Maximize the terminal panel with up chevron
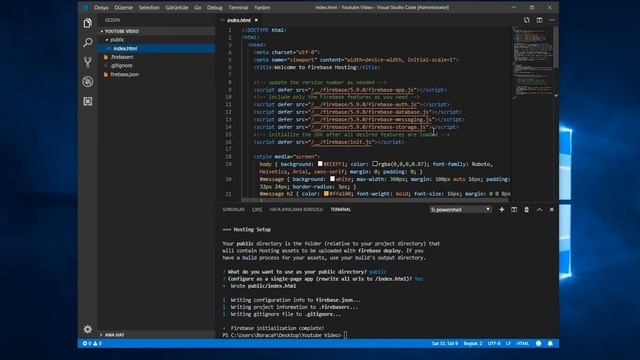The width and height of the screenshot is (640, 360). (x=539, y=209)
